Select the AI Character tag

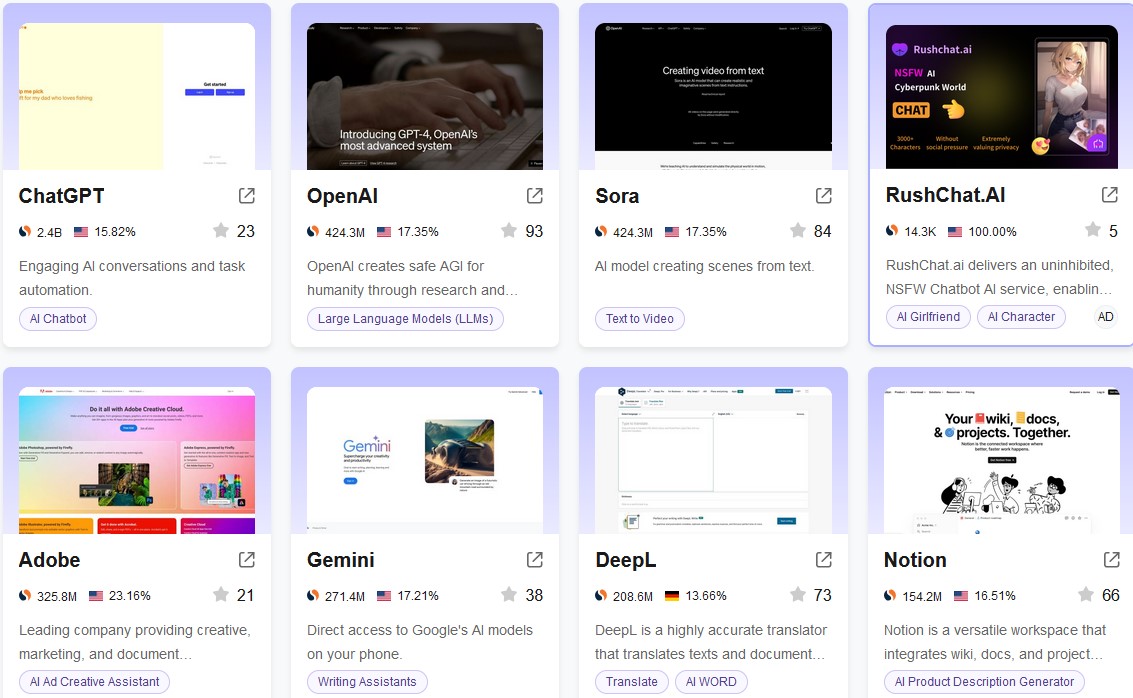[1022, 316]
